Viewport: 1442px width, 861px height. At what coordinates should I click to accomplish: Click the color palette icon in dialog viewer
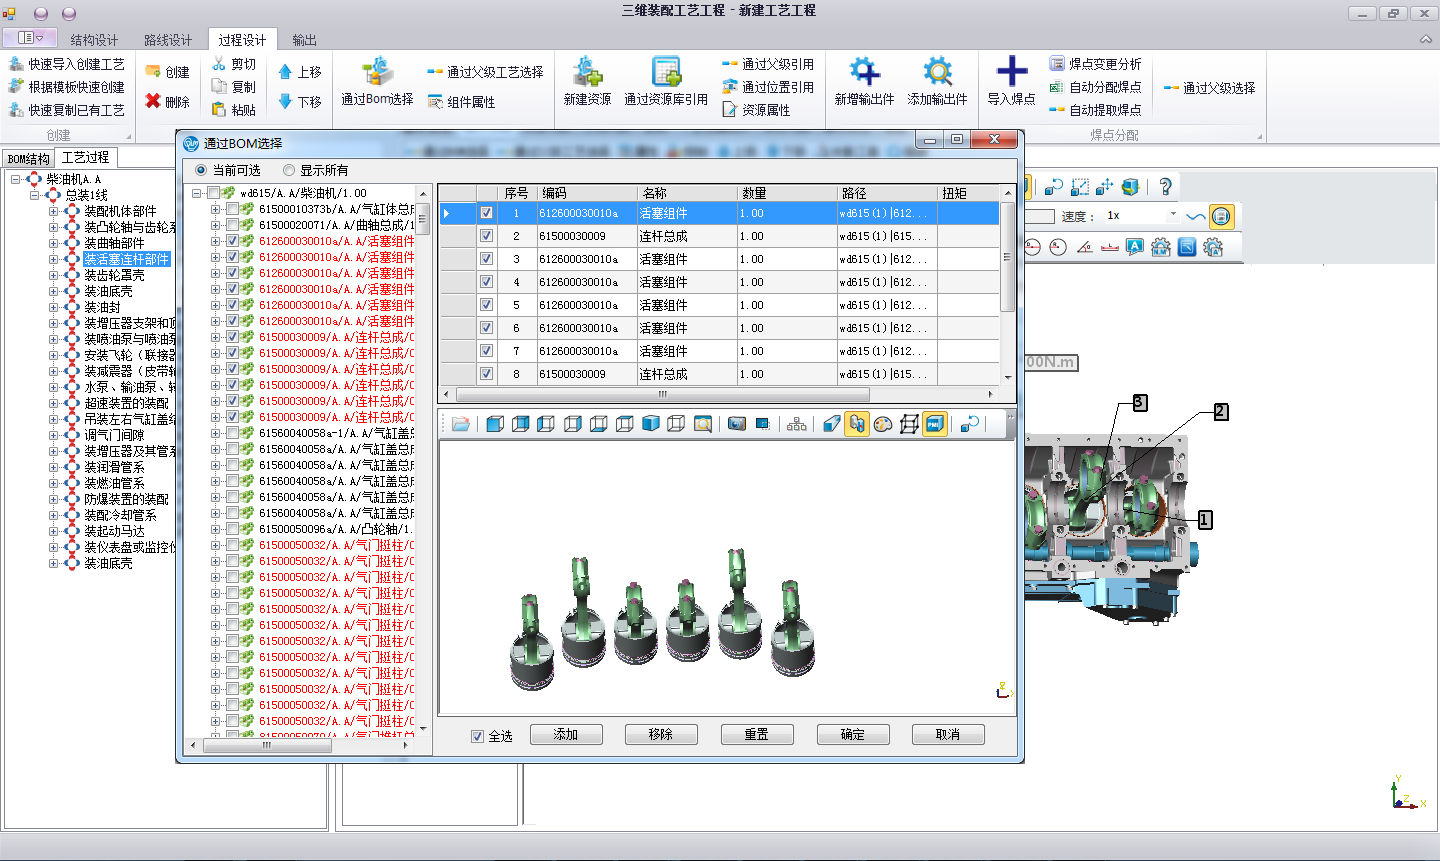point(883,424)
